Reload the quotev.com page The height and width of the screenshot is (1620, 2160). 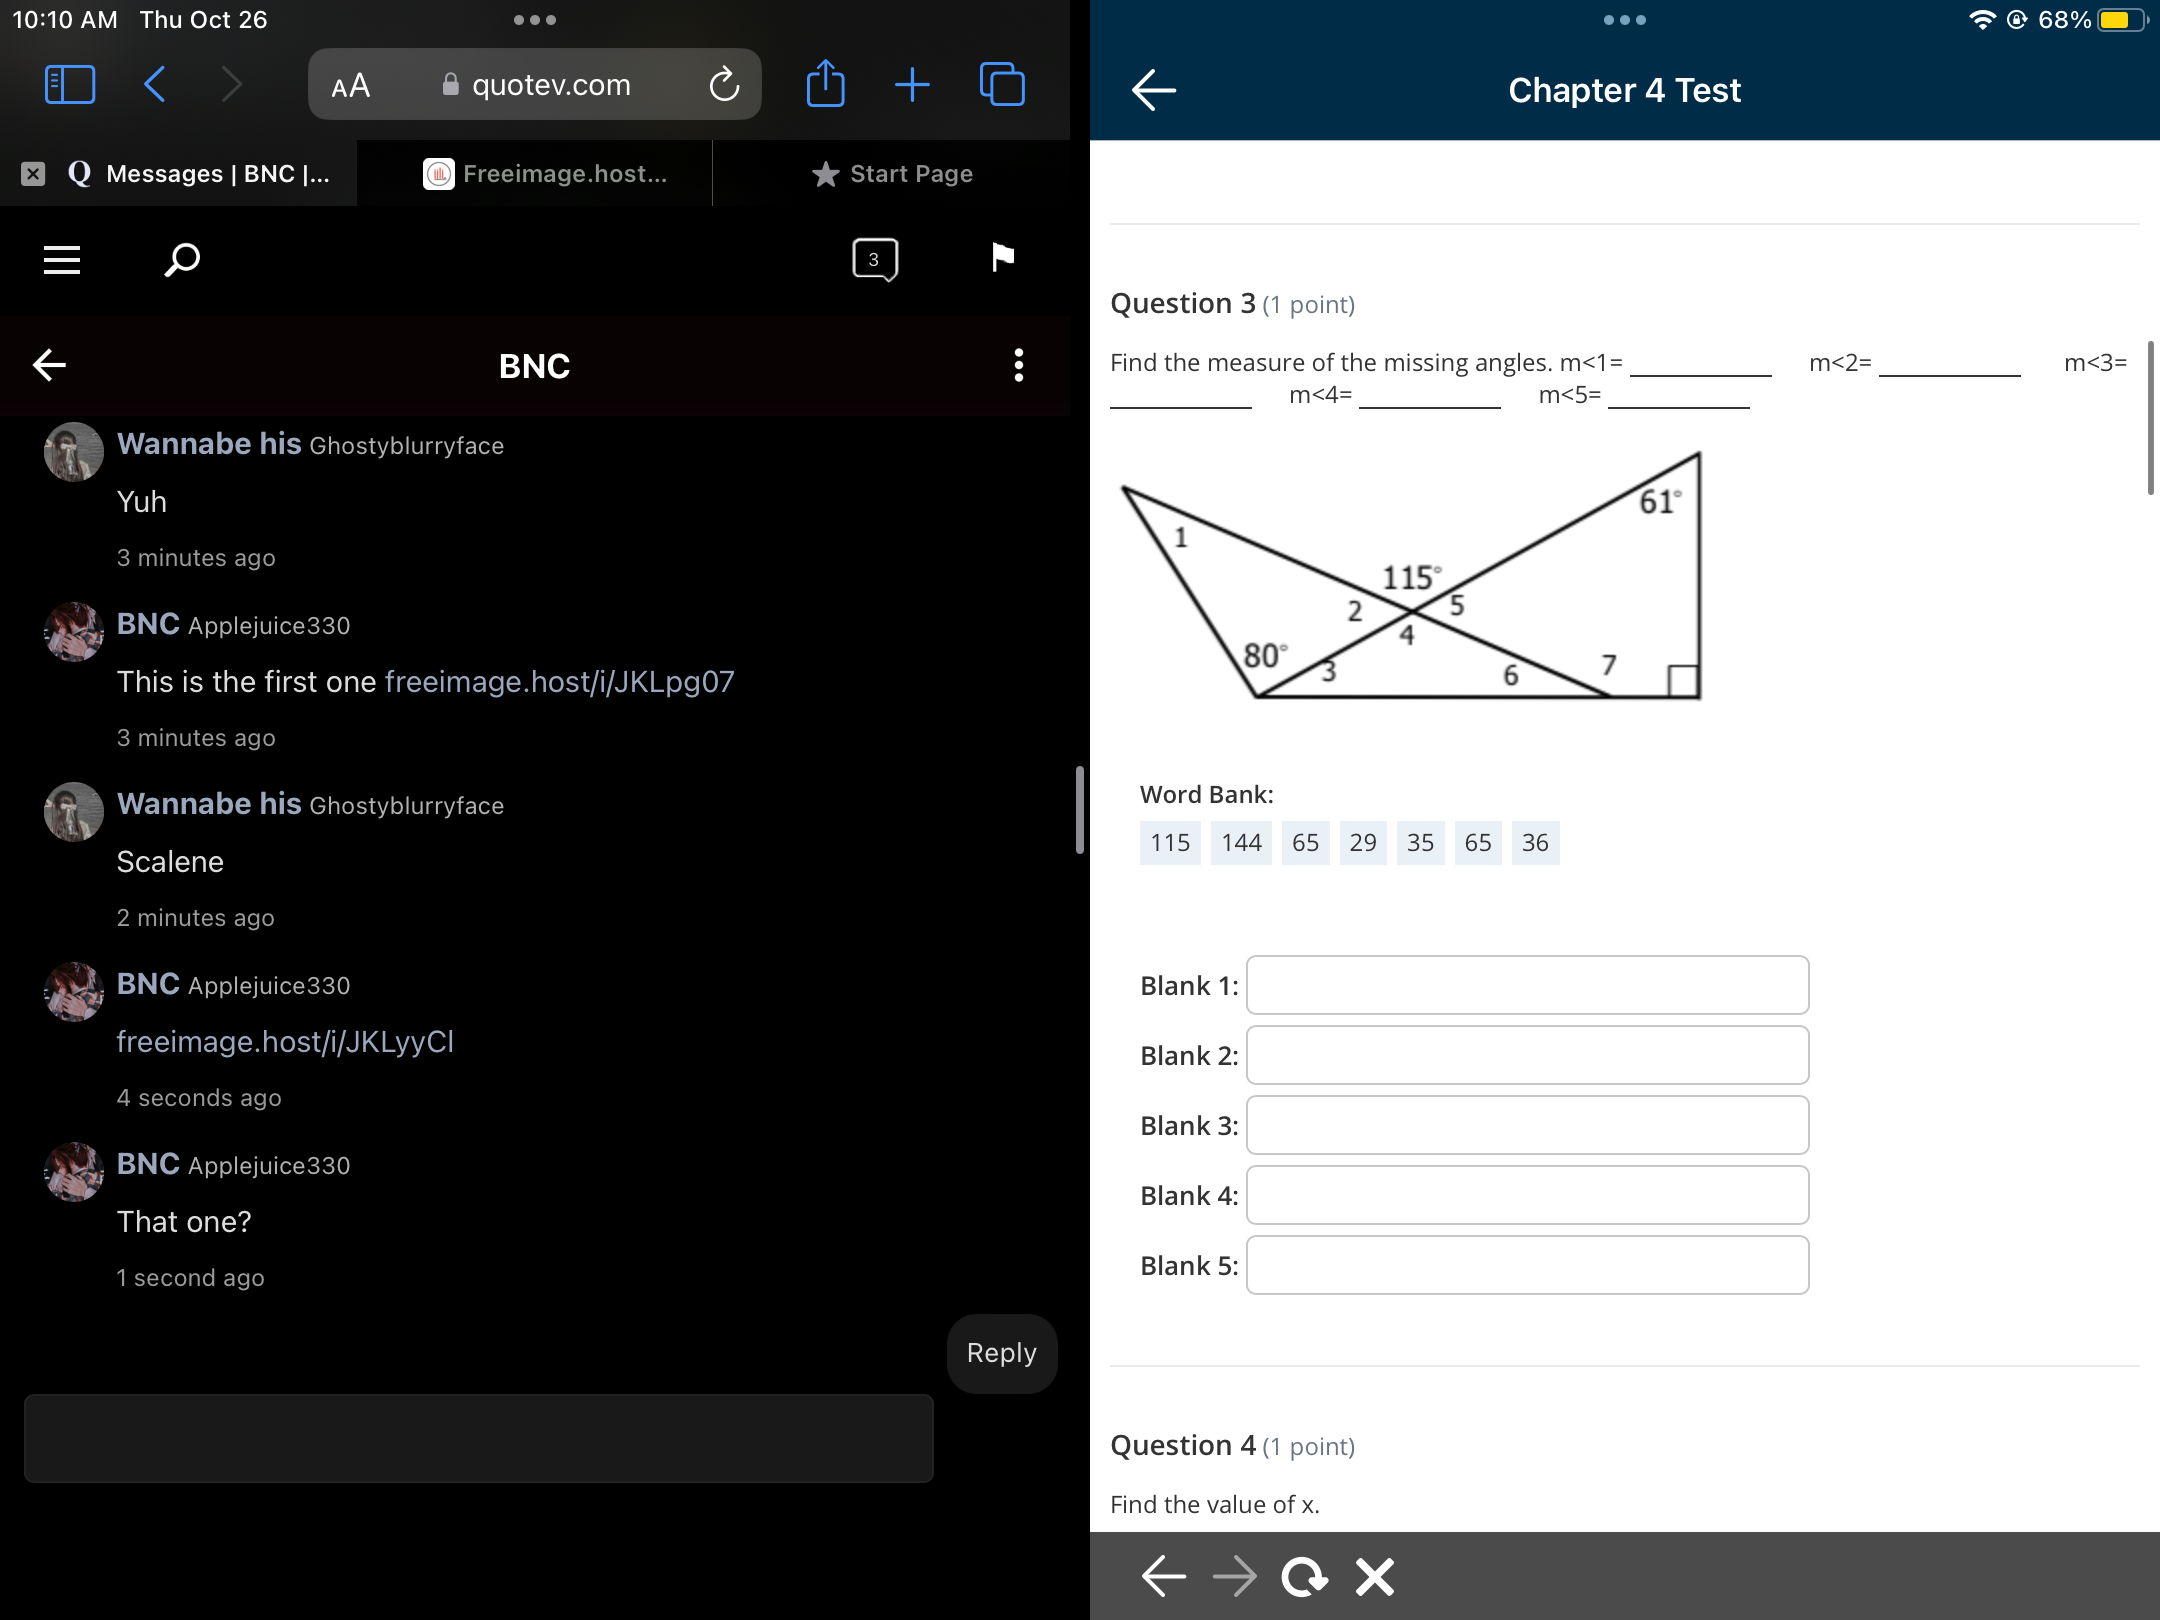pyautogui.click(x=724, y=85)
